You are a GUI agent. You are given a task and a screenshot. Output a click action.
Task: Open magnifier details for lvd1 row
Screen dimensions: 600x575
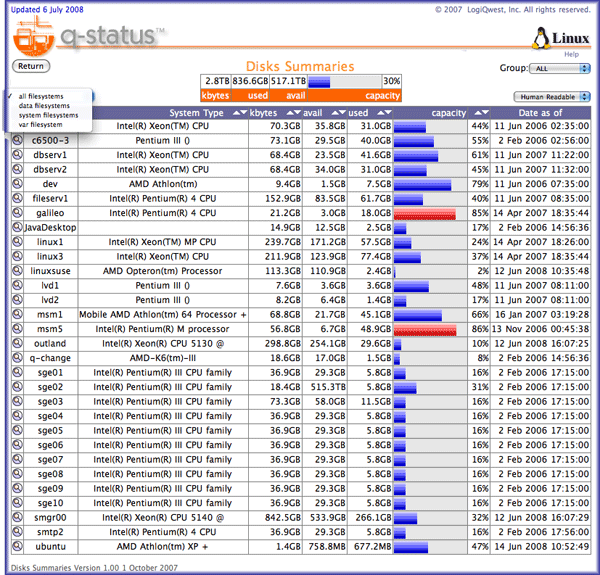coord(17,285)
